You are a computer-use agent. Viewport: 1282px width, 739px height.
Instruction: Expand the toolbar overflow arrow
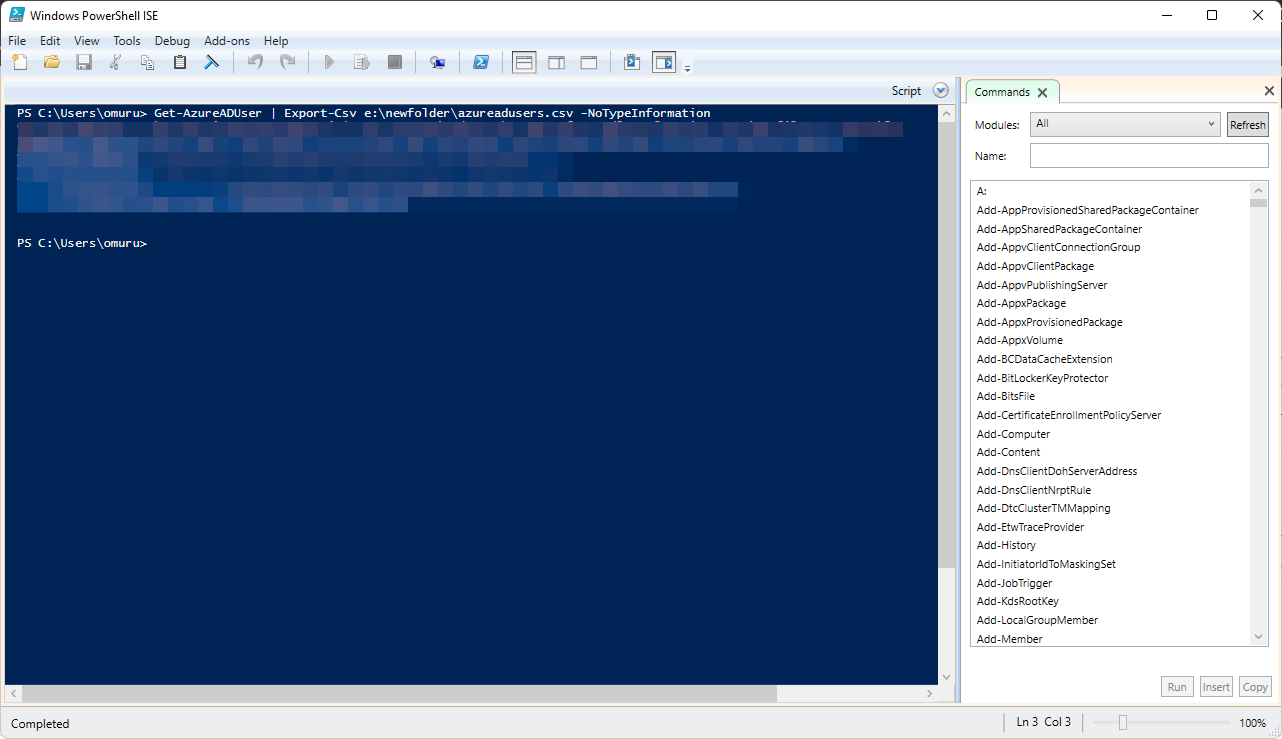687,65
